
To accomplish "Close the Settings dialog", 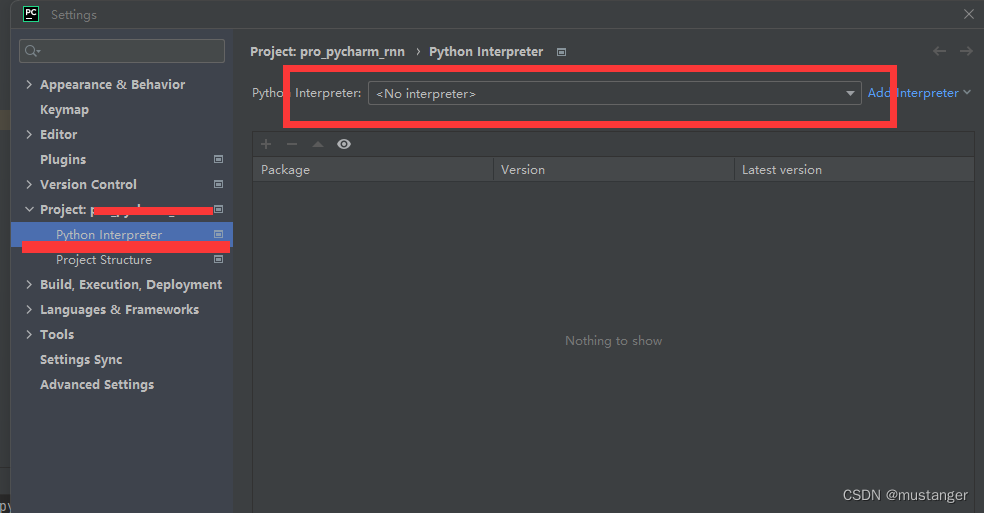I will [969, 14].
